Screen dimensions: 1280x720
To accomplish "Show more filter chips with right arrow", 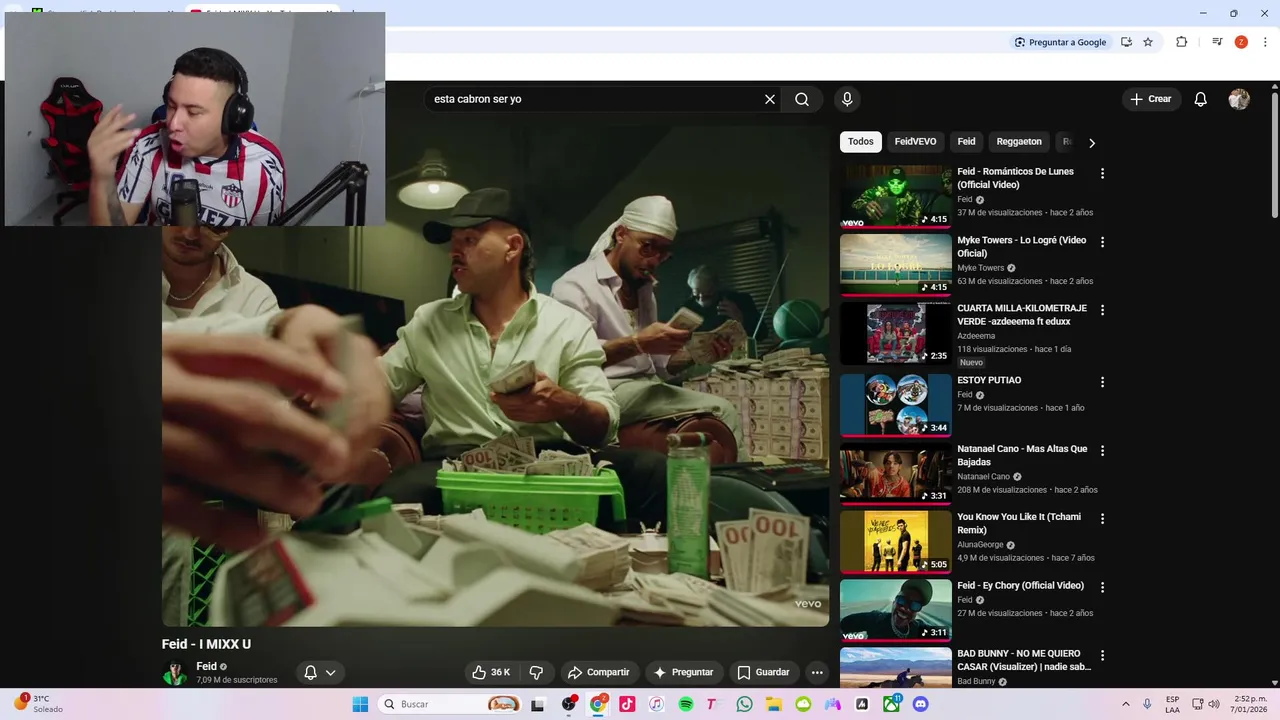I will pyautogui.click(x=1092, y=143).
